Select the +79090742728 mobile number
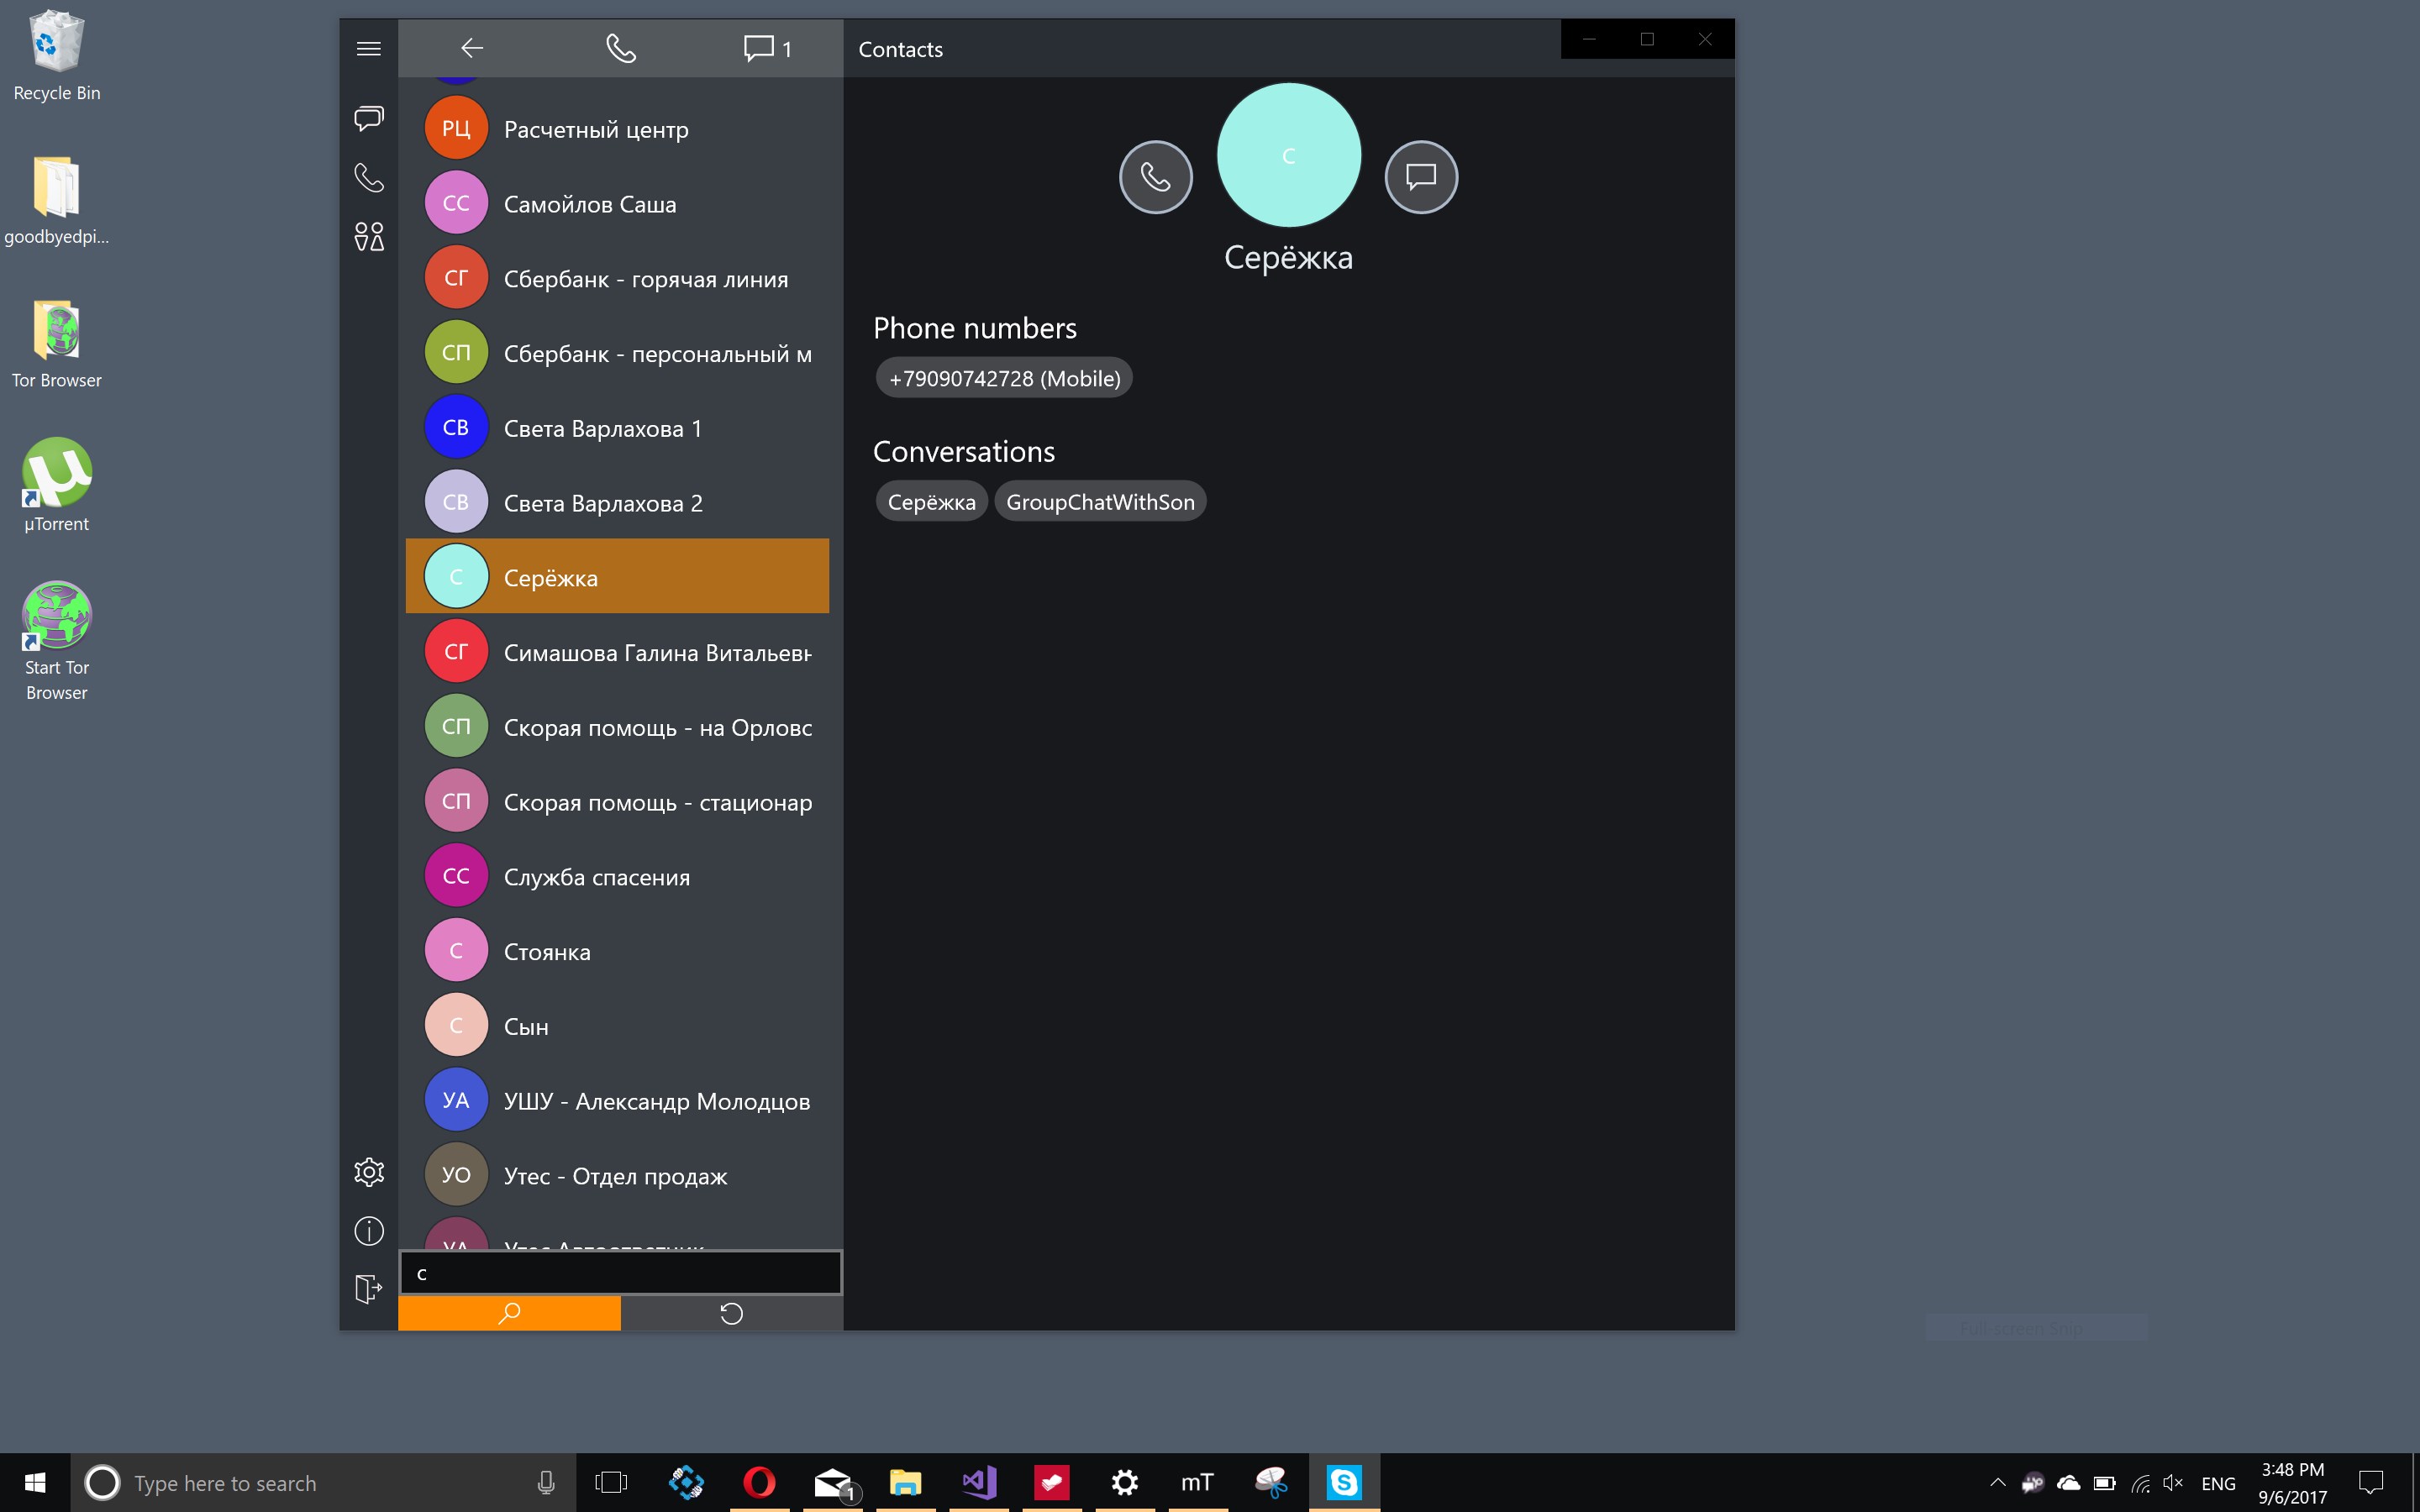Image resolution: width=2420 pixels, height=1512 pixels. pos(1003,377)
